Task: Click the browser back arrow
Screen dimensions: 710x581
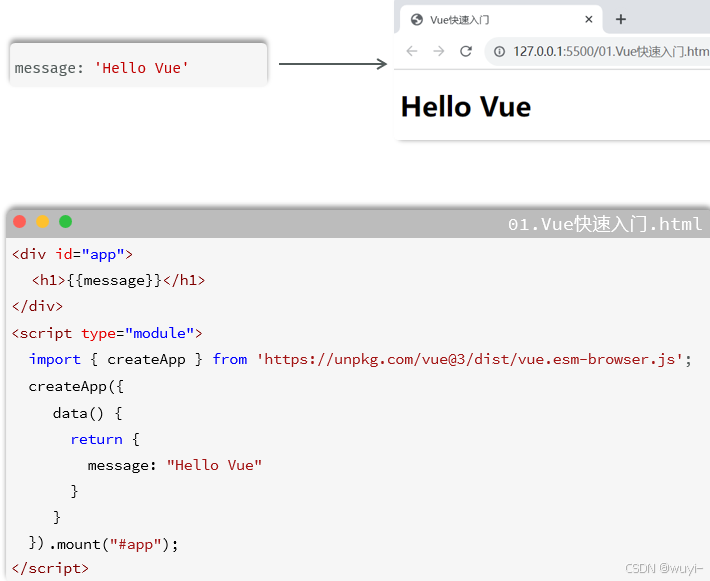Action: 412,51
